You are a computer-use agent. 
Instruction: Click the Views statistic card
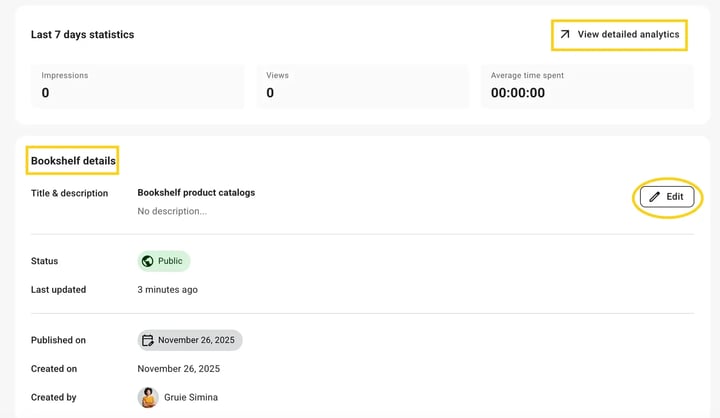pos(363,86)
